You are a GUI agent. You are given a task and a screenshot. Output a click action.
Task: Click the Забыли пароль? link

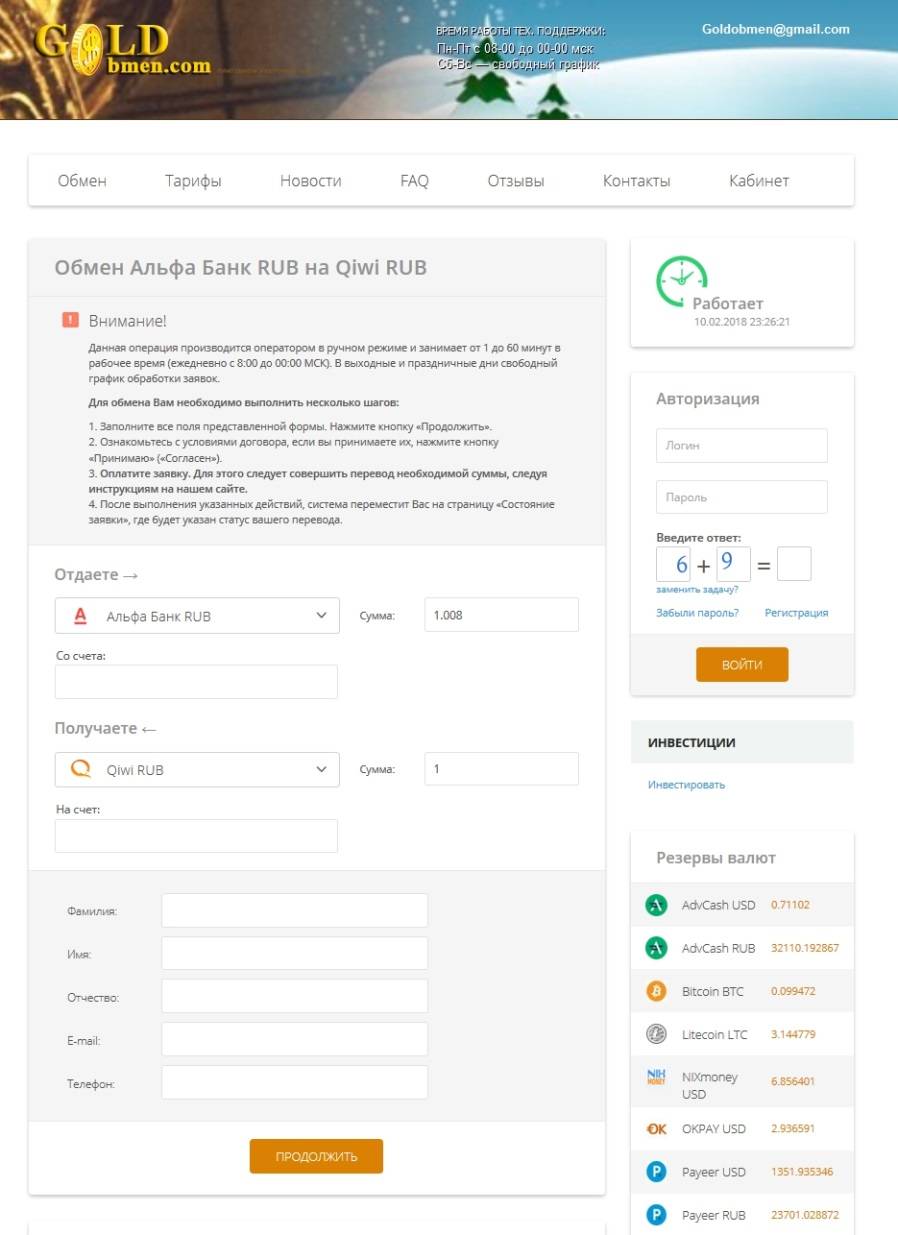pos(697,613)
